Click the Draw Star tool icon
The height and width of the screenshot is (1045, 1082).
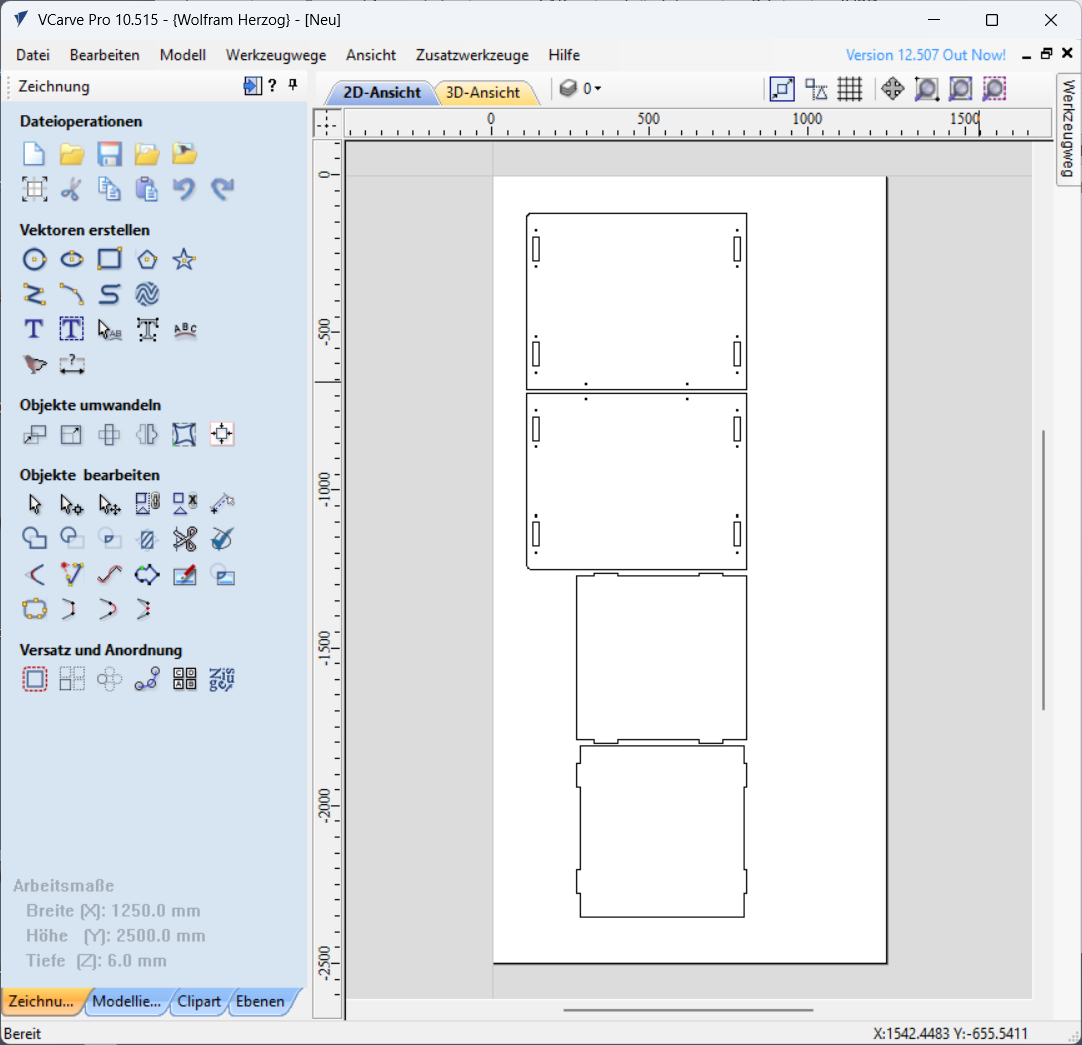[x=184, y=260]
